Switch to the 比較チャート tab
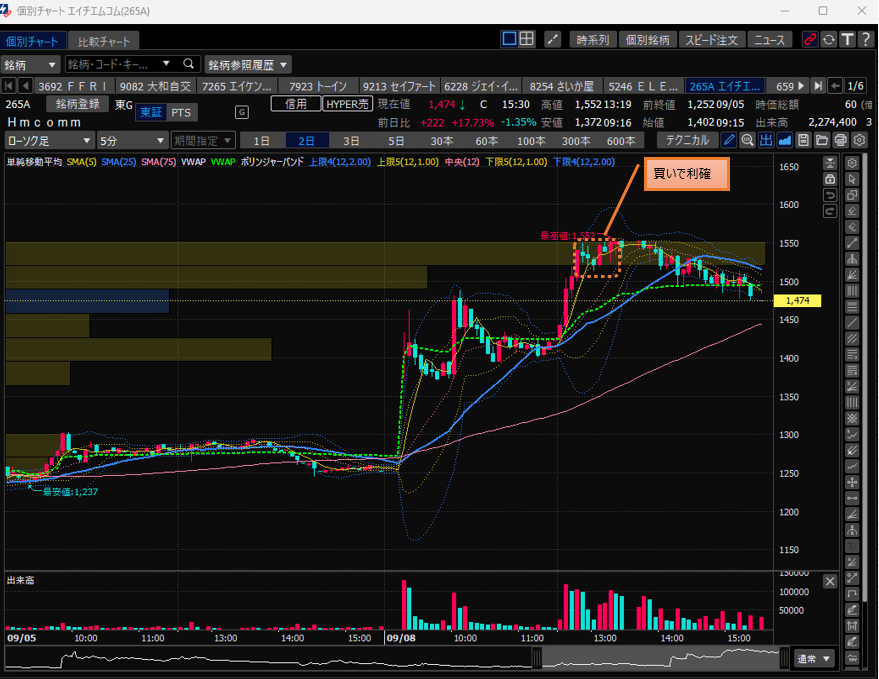Screen dimensions: 879x679 coord(103,42)
